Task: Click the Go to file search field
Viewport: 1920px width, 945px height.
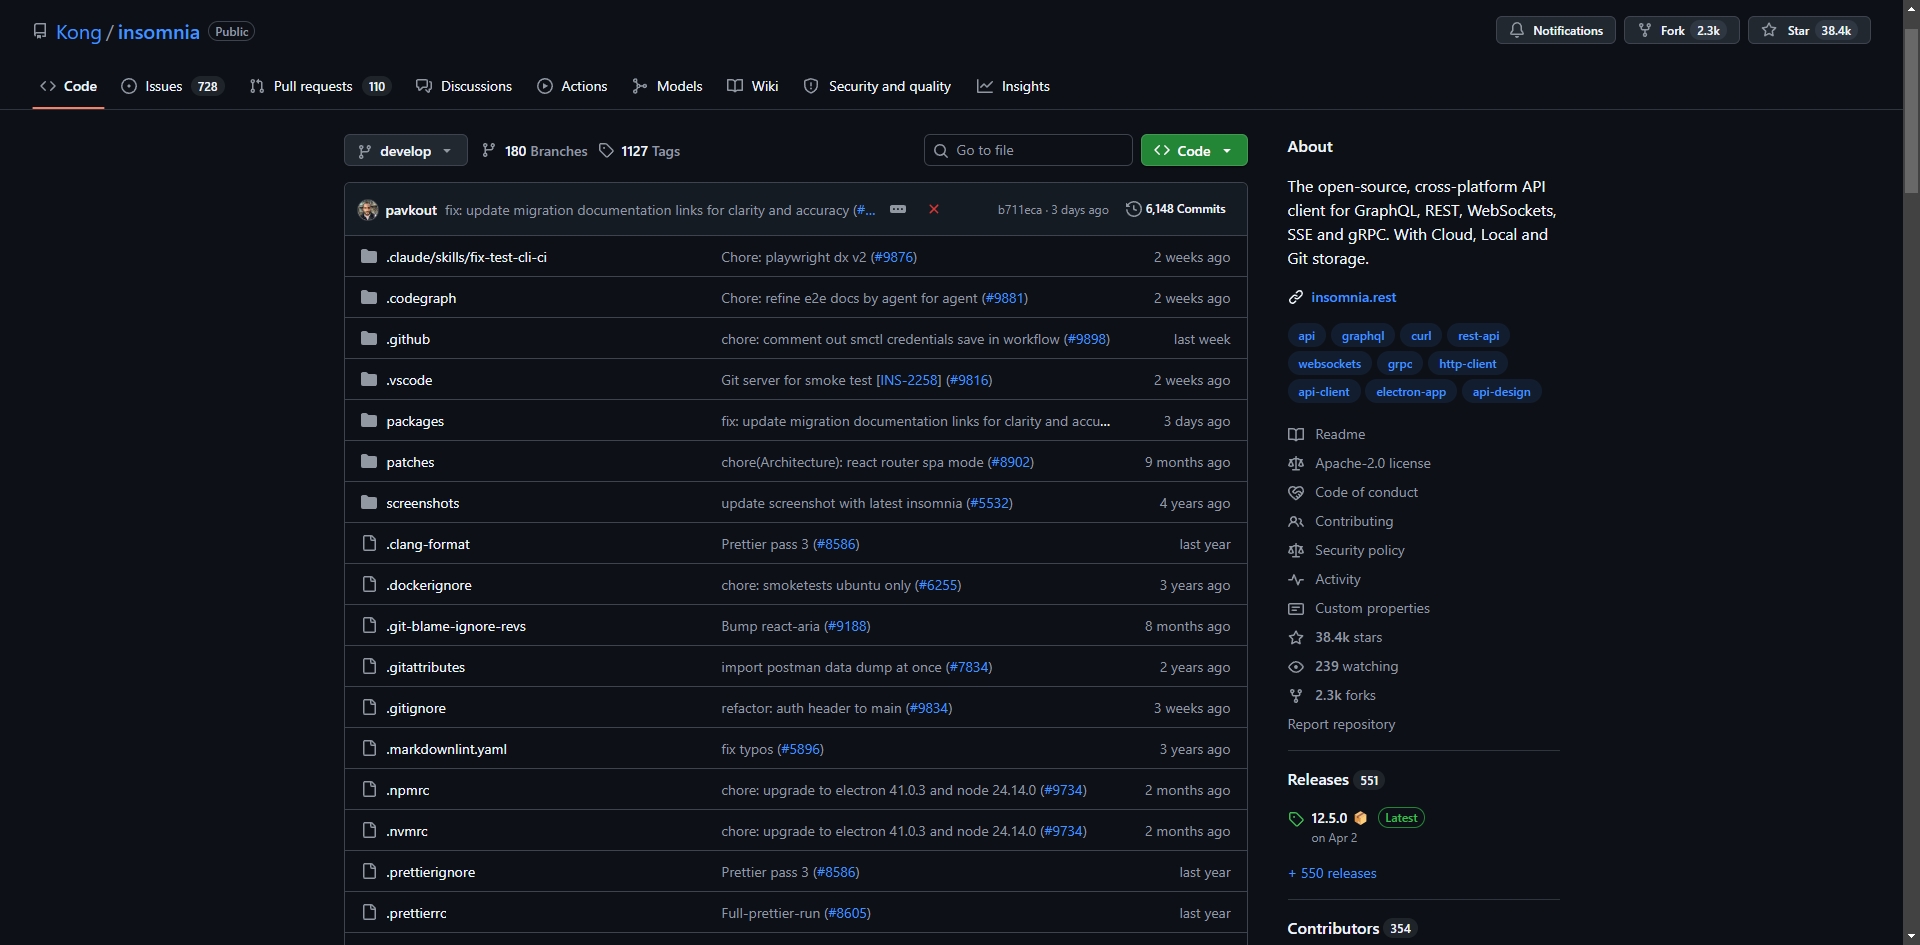Action: coord(1028,150)
